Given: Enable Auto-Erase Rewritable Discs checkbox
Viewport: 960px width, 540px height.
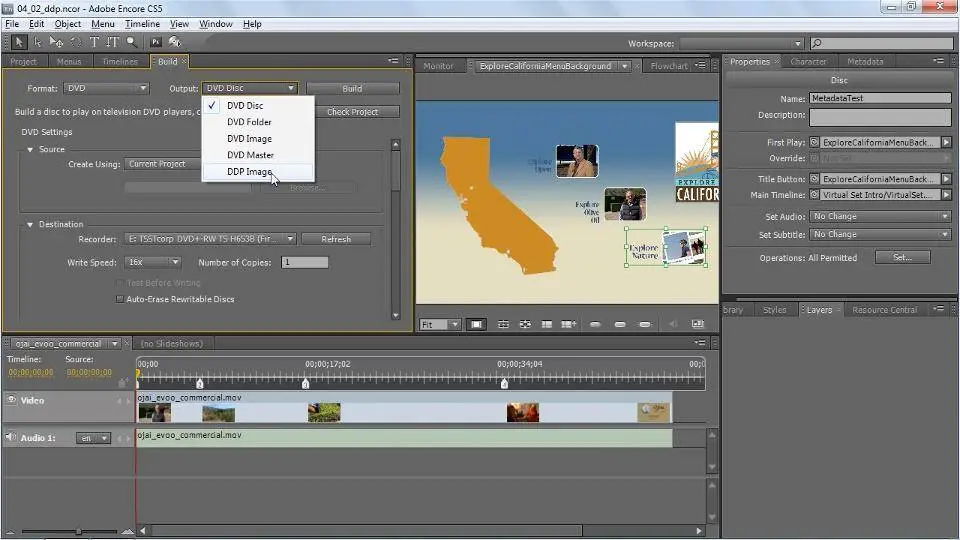Looking at the screenshot, I should (119, 299).
